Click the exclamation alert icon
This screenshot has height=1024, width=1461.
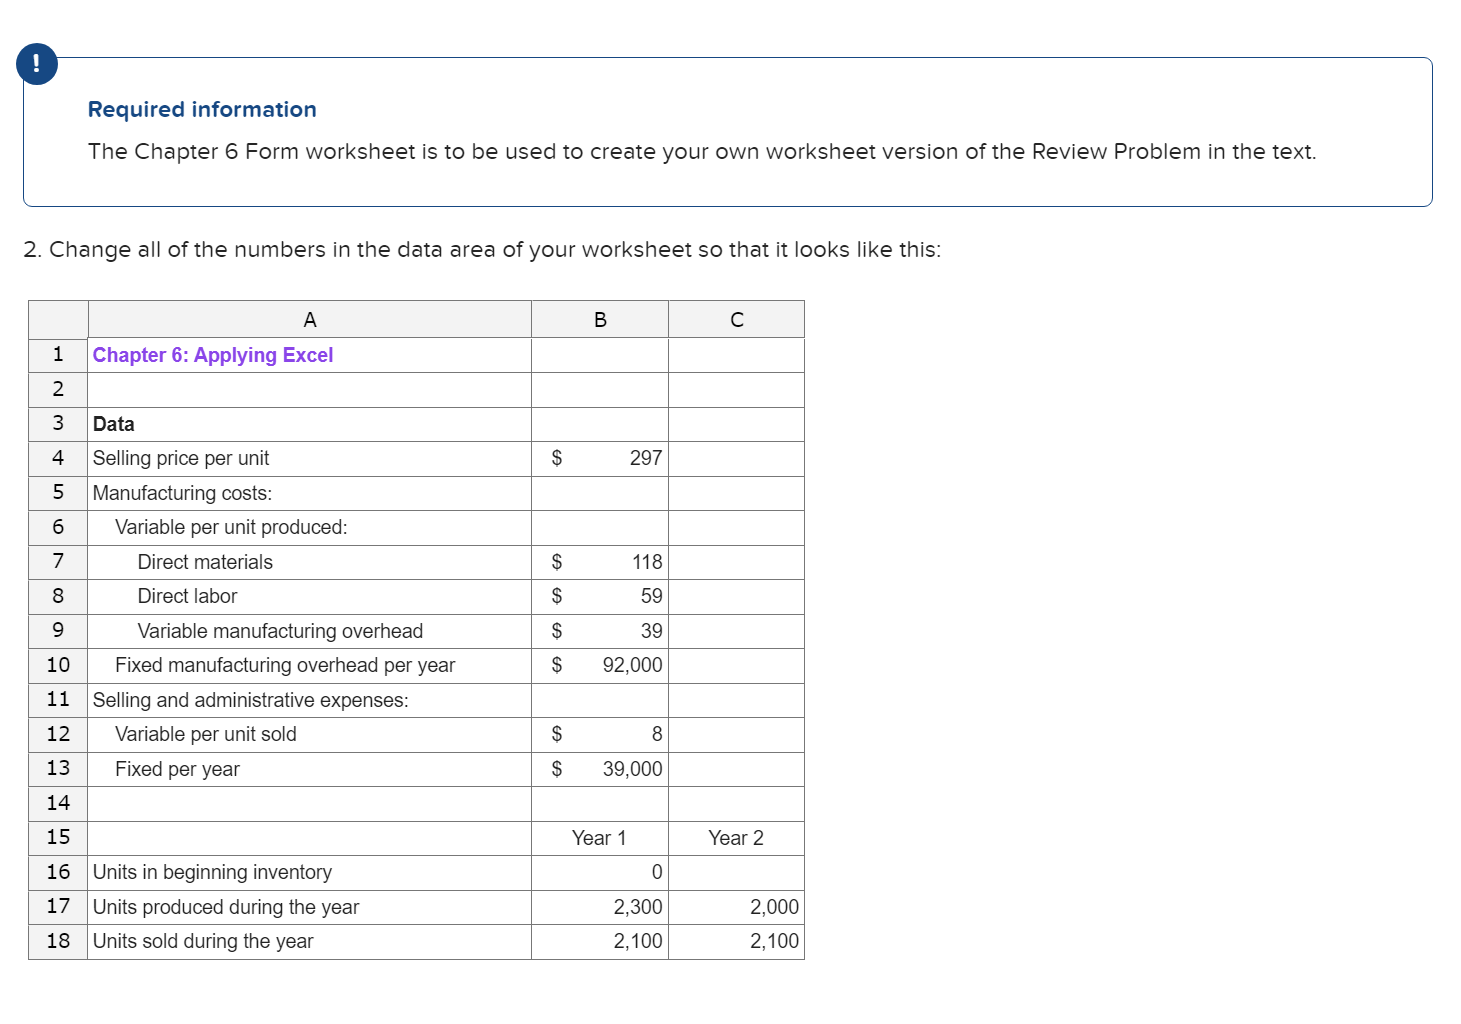click(36, 63)
